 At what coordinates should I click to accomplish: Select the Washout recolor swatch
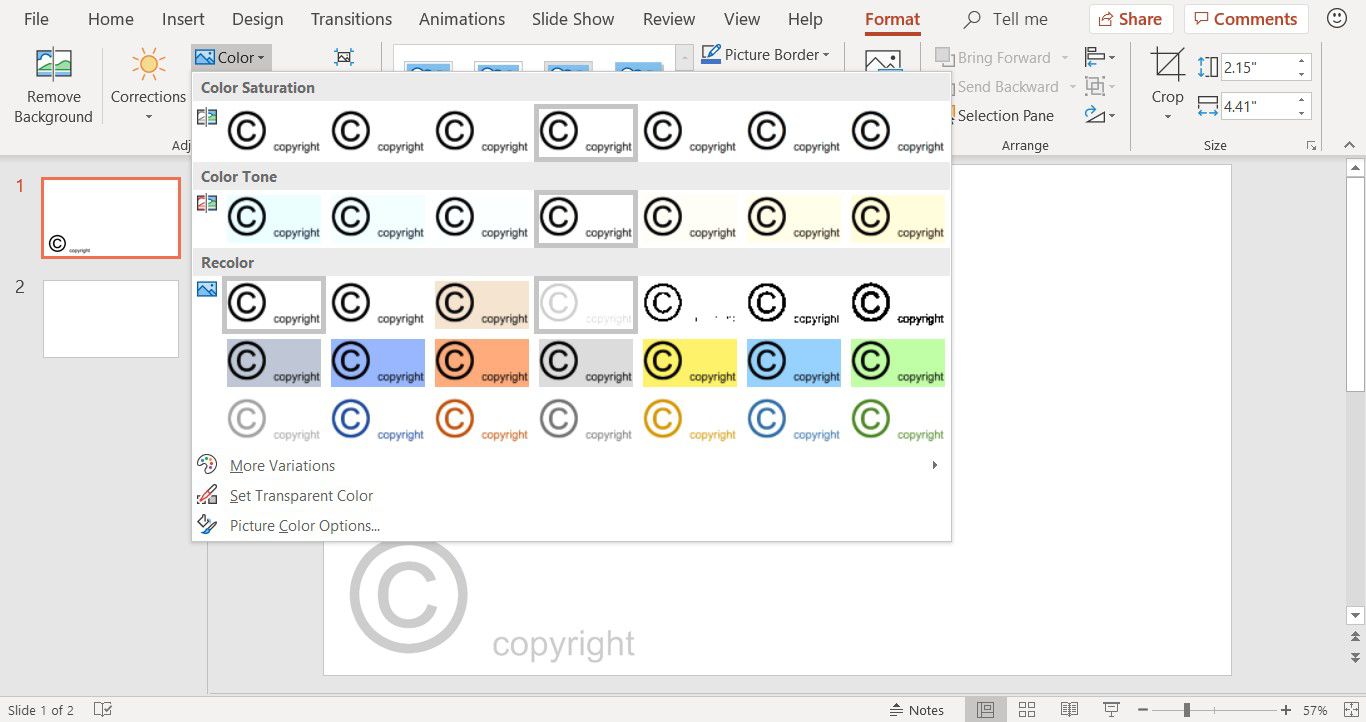pos(586,304)
